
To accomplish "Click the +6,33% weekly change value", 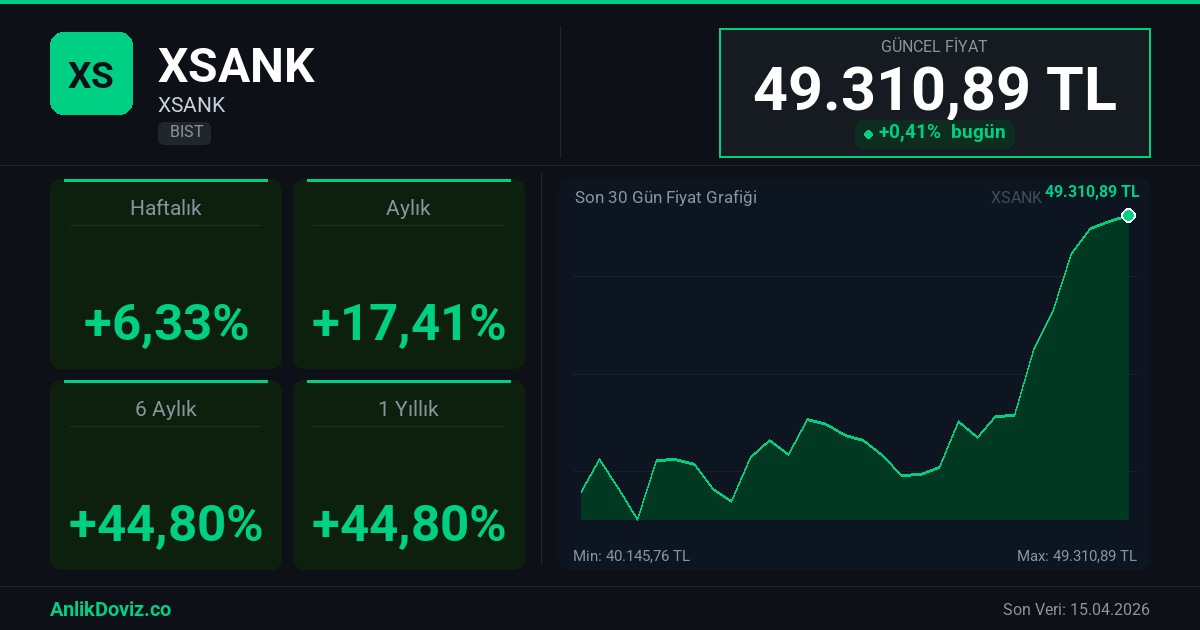I will 166,324.
